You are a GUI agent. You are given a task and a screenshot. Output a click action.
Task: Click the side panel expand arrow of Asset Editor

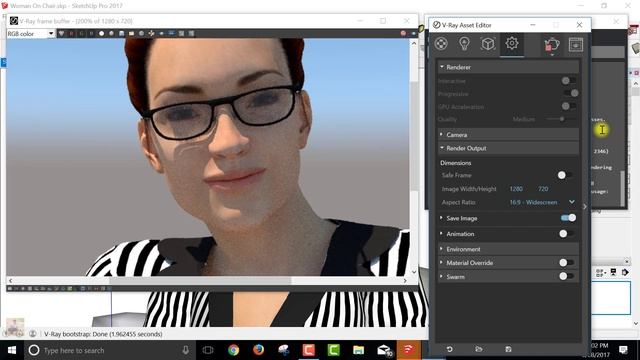click(x=585, y=207)
